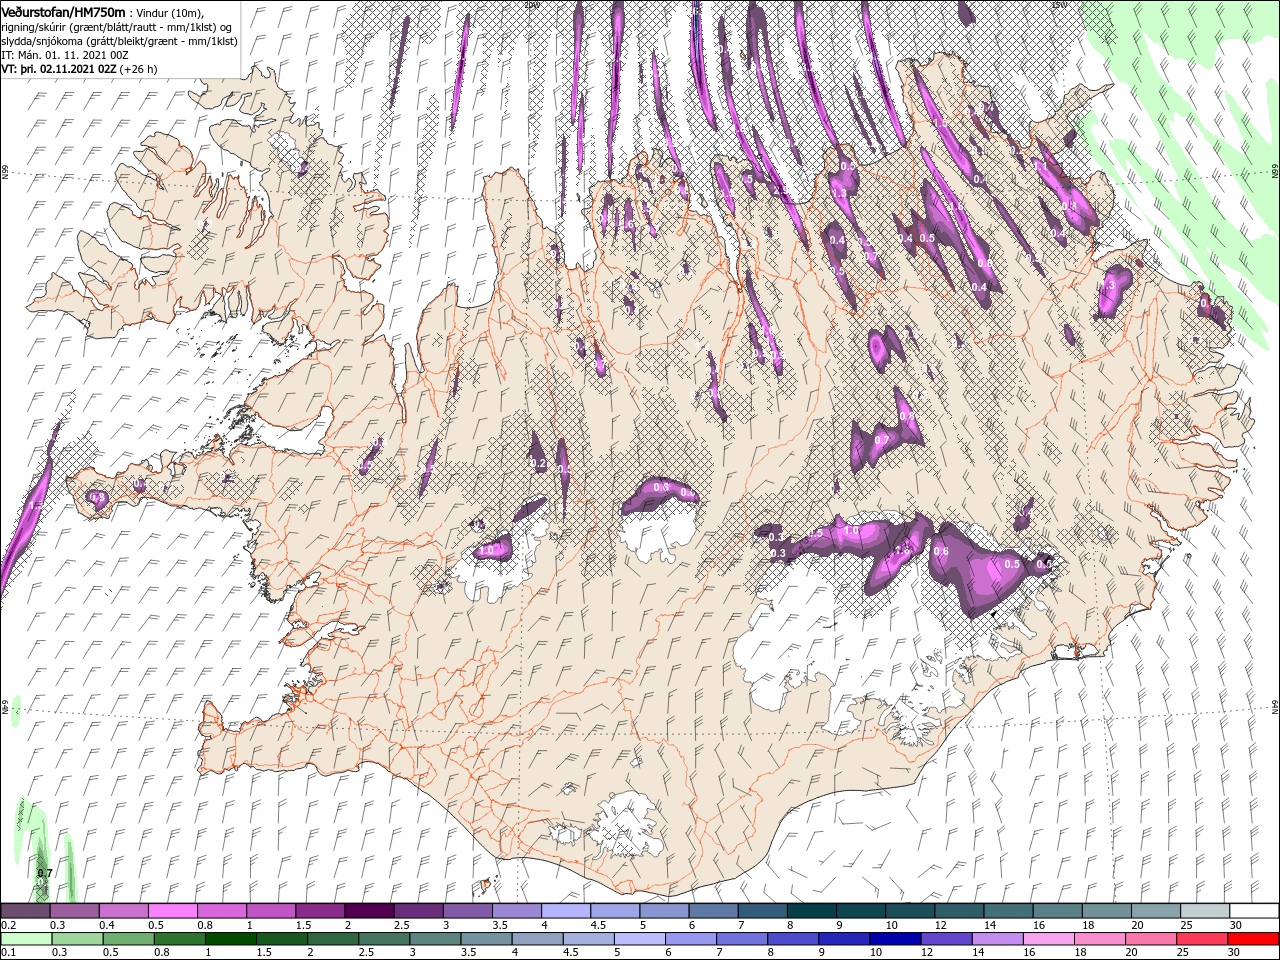Click the Veðurstofan/HM750m title text
The height and width of the screenshot is (960, 1280).
64,11
